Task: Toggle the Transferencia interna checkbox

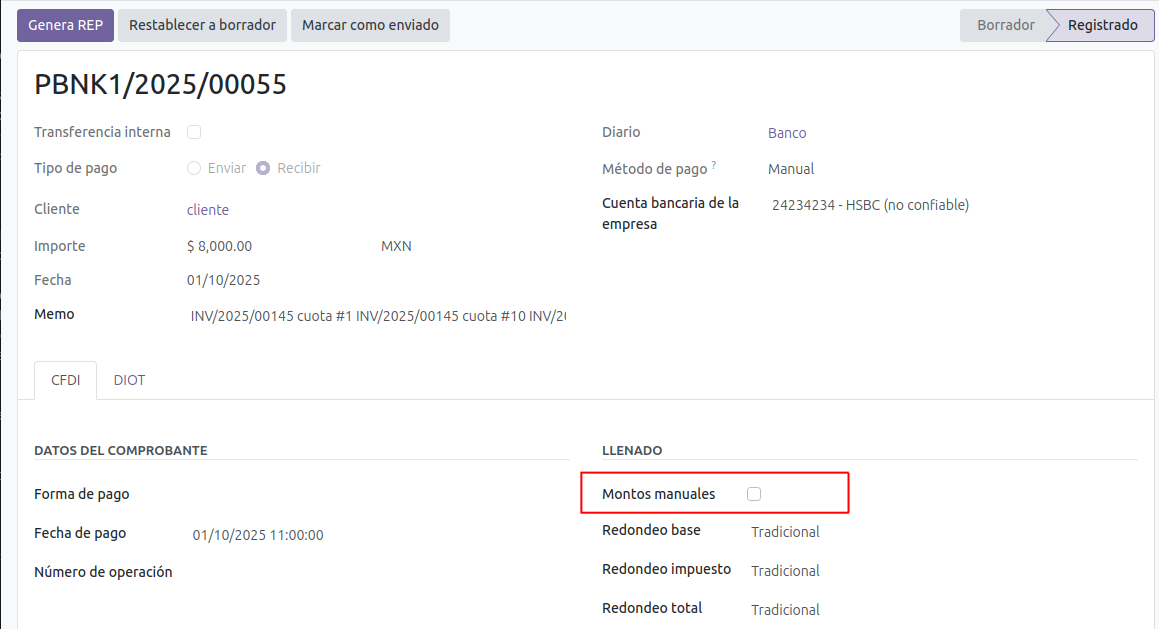Action: pos(194,132)
